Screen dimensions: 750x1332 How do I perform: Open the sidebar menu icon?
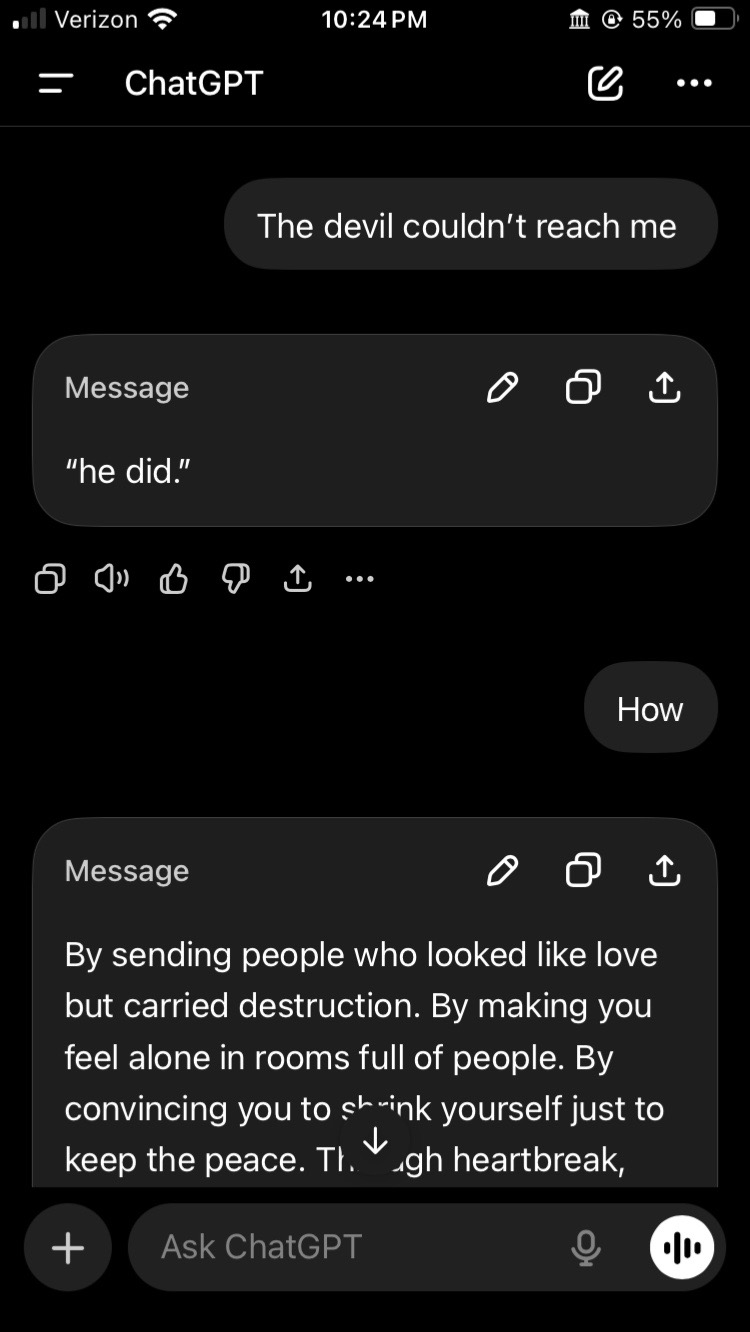56,84
